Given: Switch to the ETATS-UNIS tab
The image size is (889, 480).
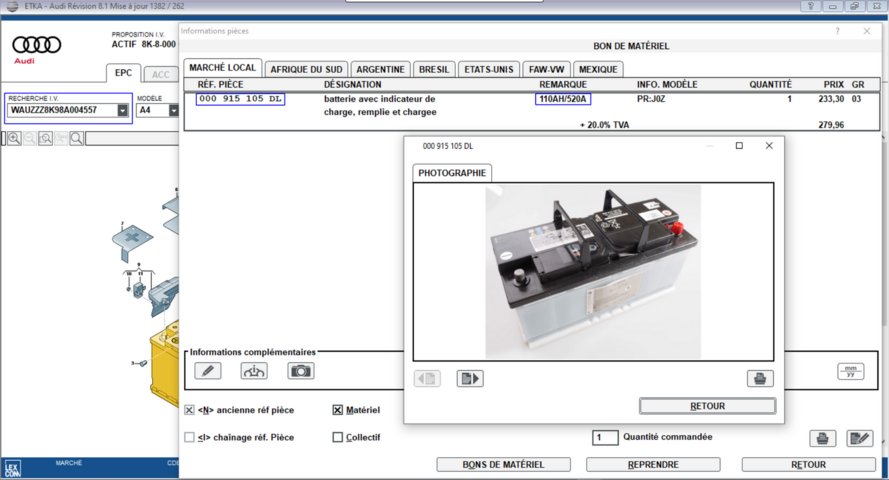Looking at the screenshot, I should (489, 70).
